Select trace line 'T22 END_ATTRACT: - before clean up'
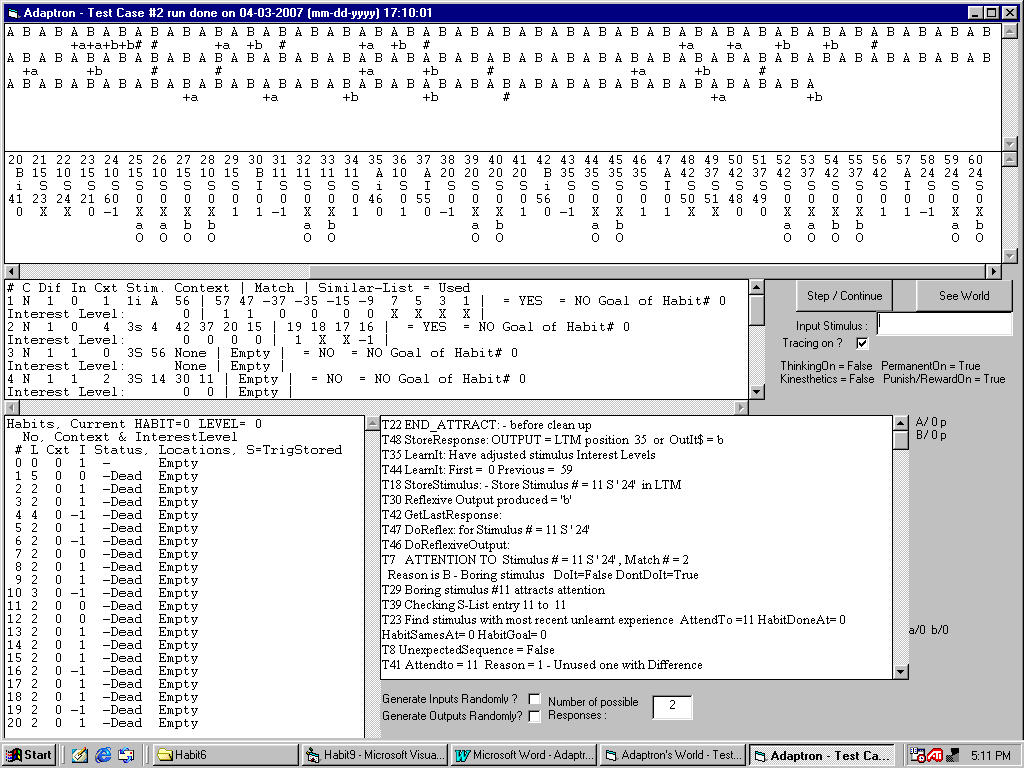The height and width of the screenshot is (768, 1024). click(487, 425)
